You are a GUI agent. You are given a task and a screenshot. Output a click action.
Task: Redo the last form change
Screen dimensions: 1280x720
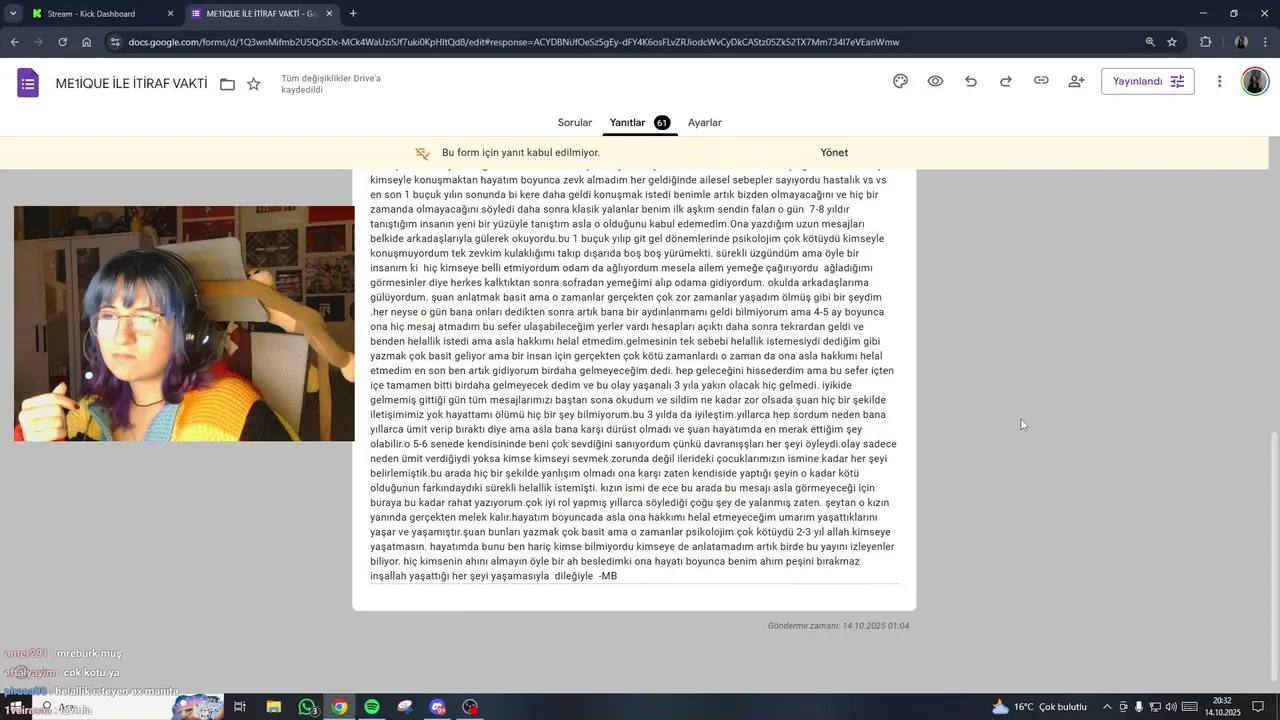click(x=1006, y=81)
